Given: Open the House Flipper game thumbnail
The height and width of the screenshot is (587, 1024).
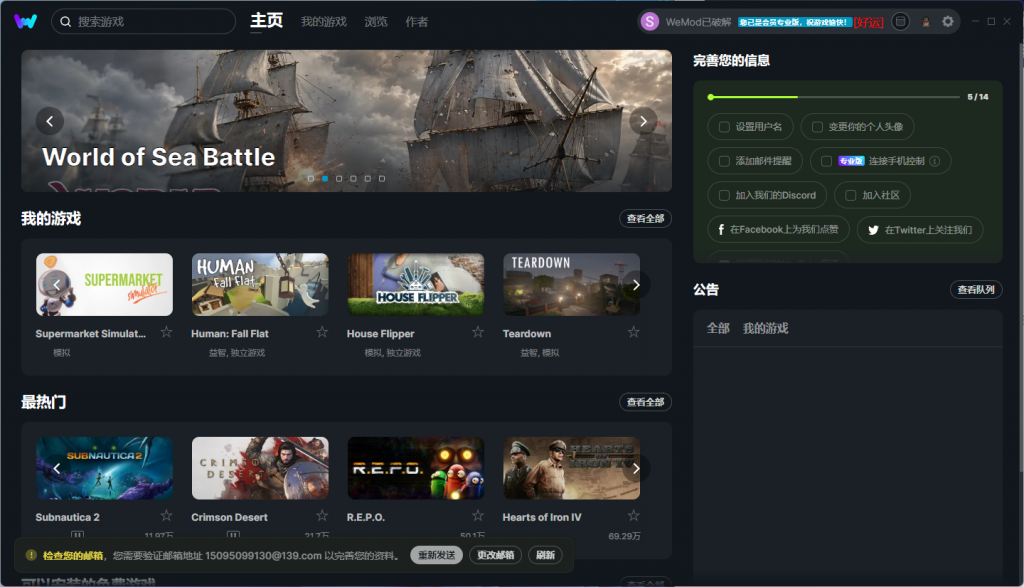Looking at the screenshot, I should click(x=416, y=285).
